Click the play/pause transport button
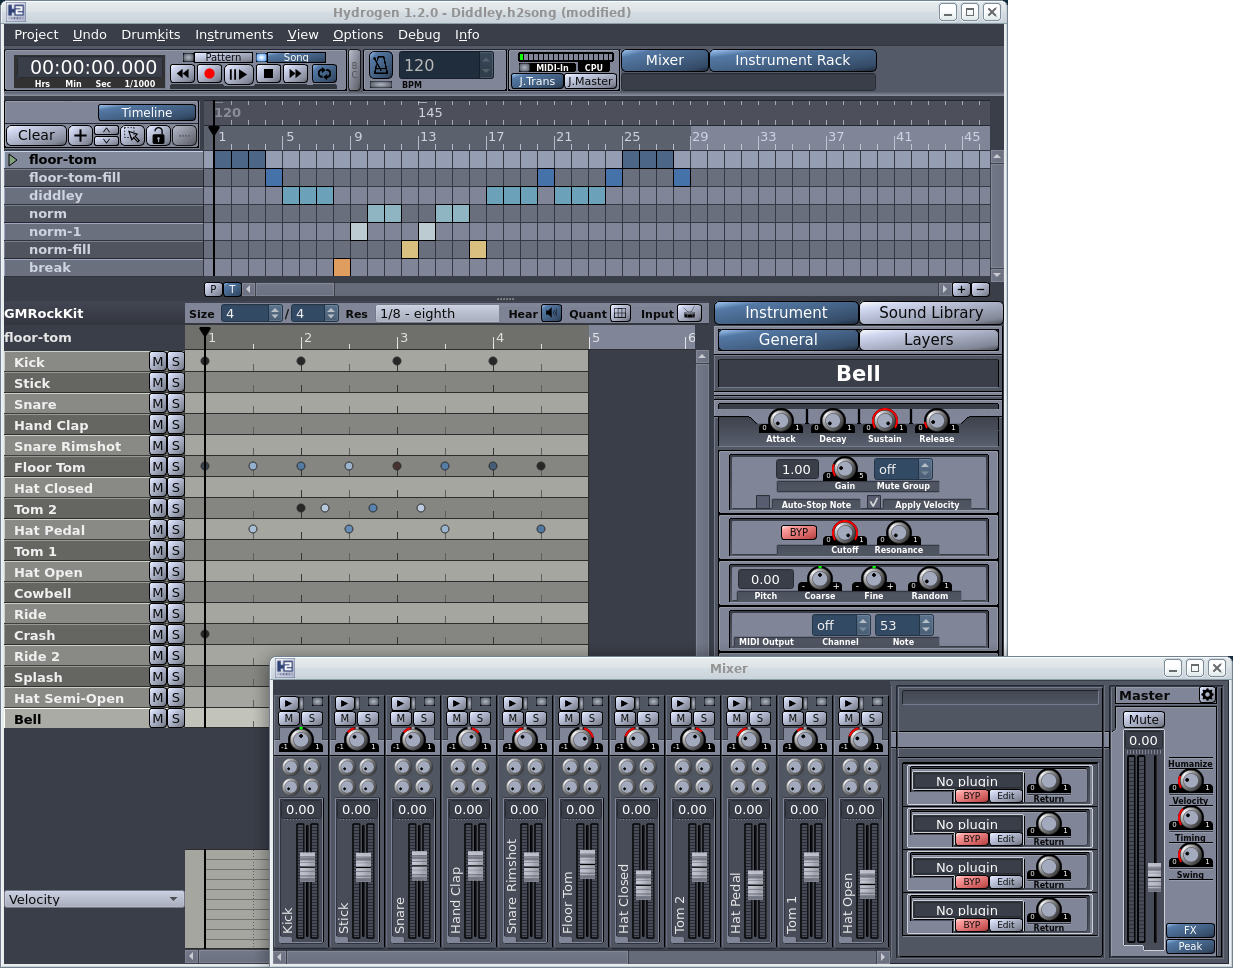 [x=238, y=73]
